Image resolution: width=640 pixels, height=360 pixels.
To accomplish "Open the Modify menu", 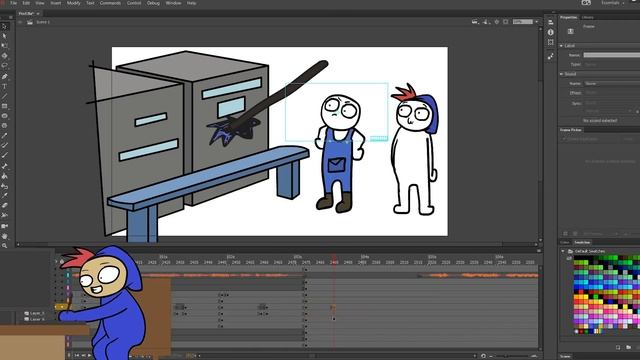I will point(73,3).
